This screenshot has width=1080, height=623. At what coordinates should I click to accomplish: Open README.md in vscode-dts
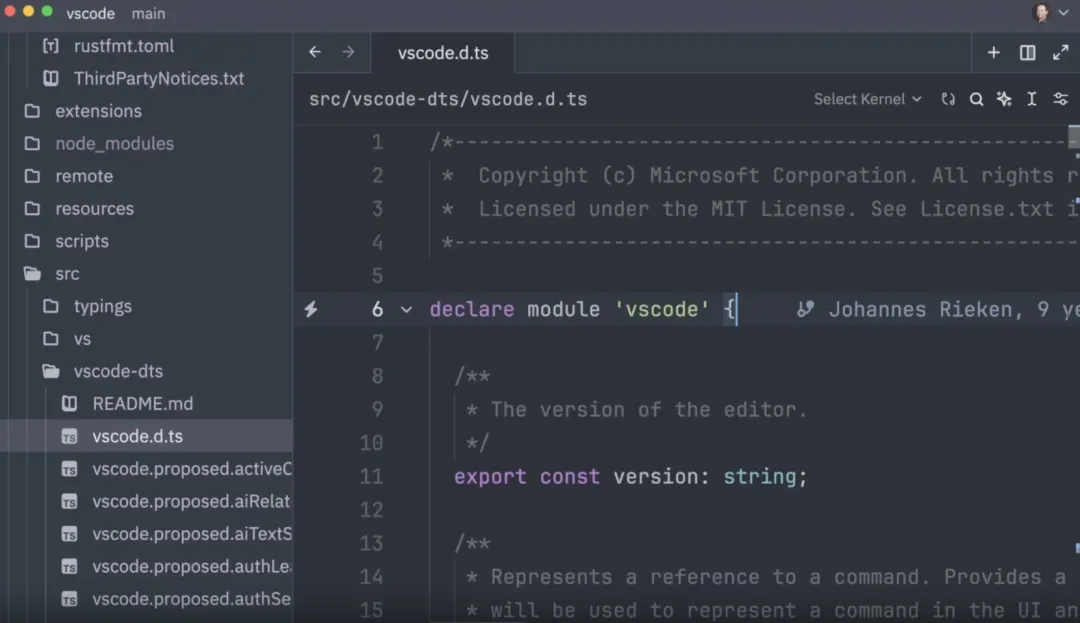143,403
